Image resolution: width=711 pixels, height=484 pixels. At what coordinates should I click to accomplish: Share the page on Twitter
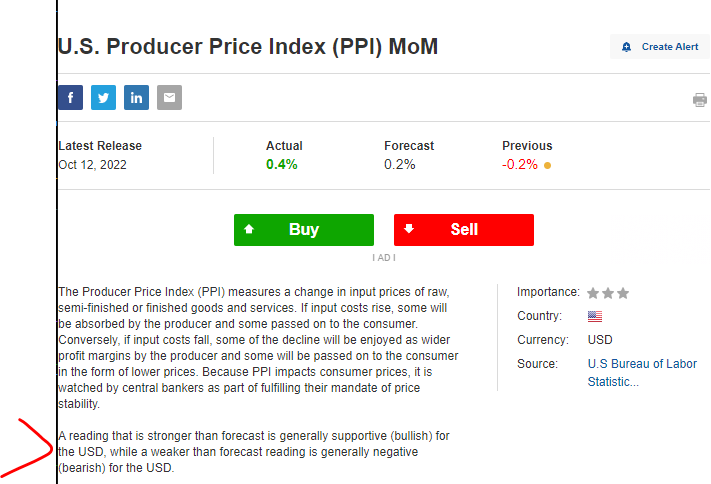103,98
